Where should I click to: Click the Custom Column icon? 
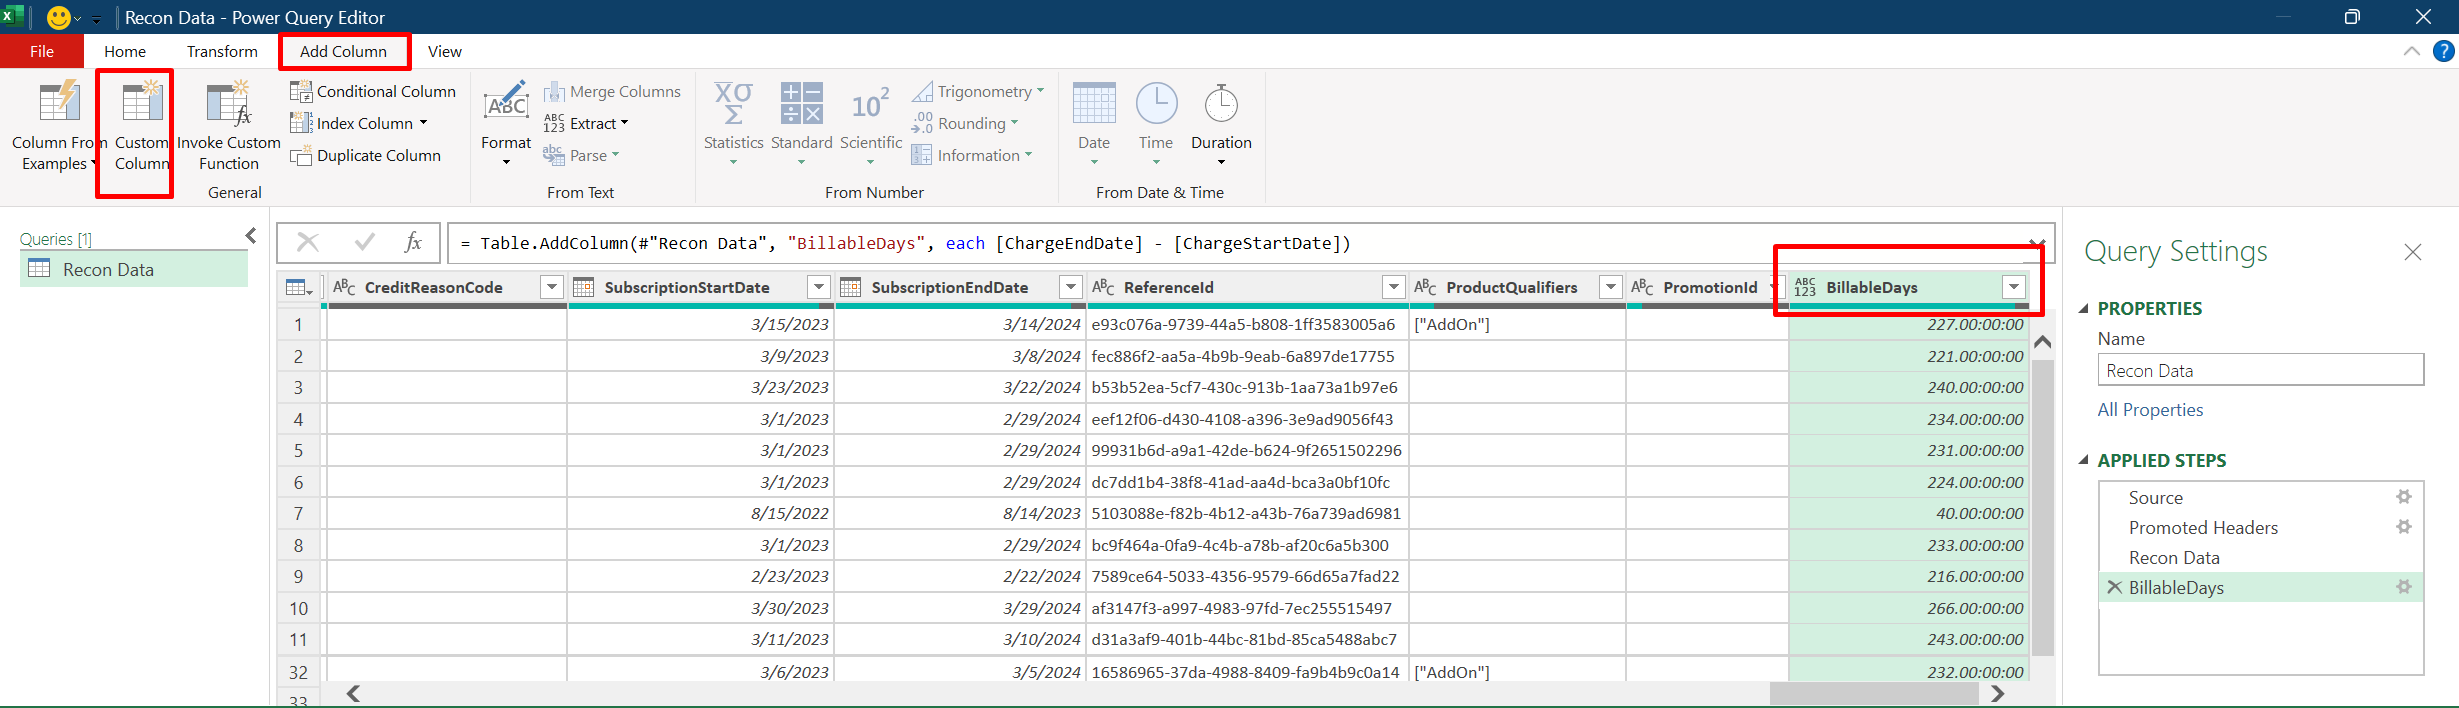click(x=141, y=103)
